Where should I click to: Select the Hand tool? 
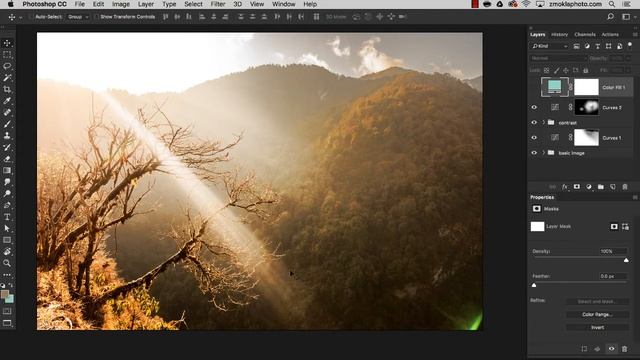tap(7, 251)
